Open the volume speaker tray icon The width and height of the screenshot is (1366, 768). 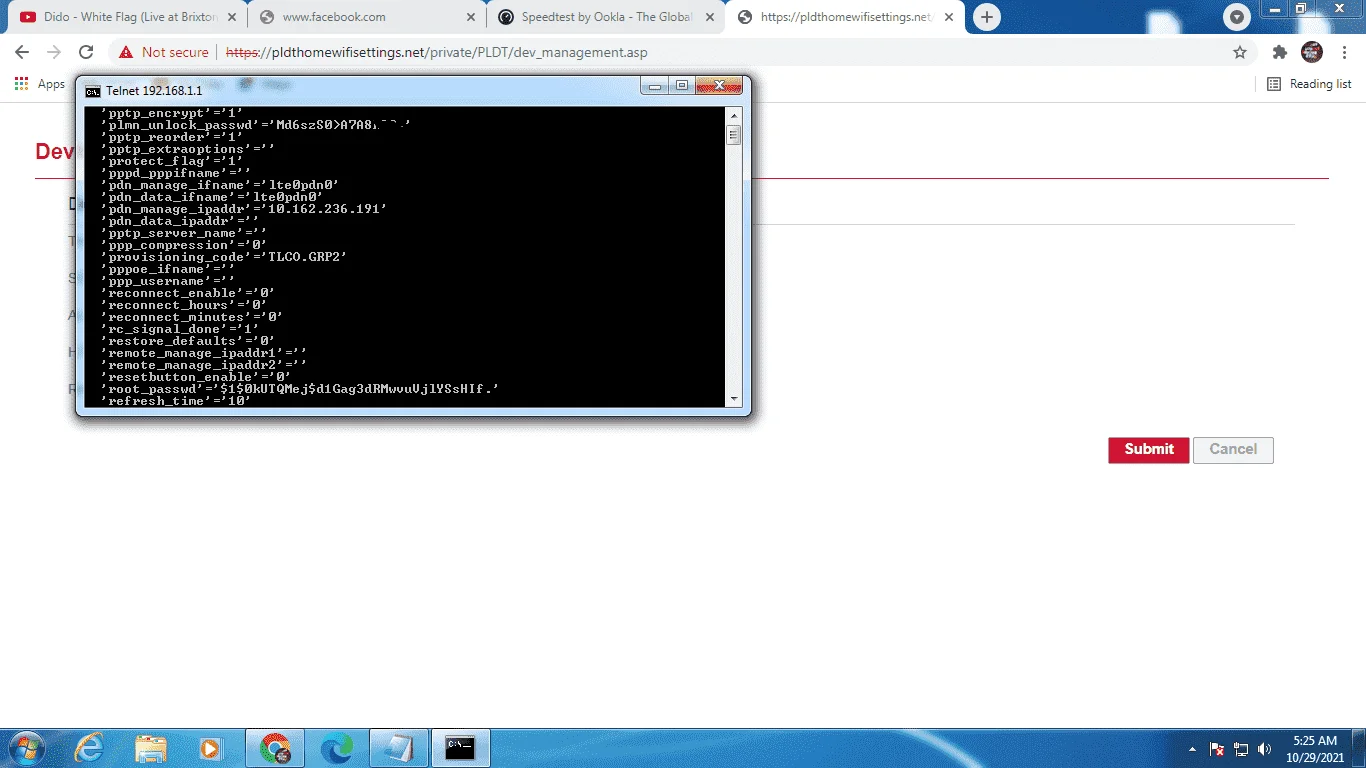coord(1264,749)
